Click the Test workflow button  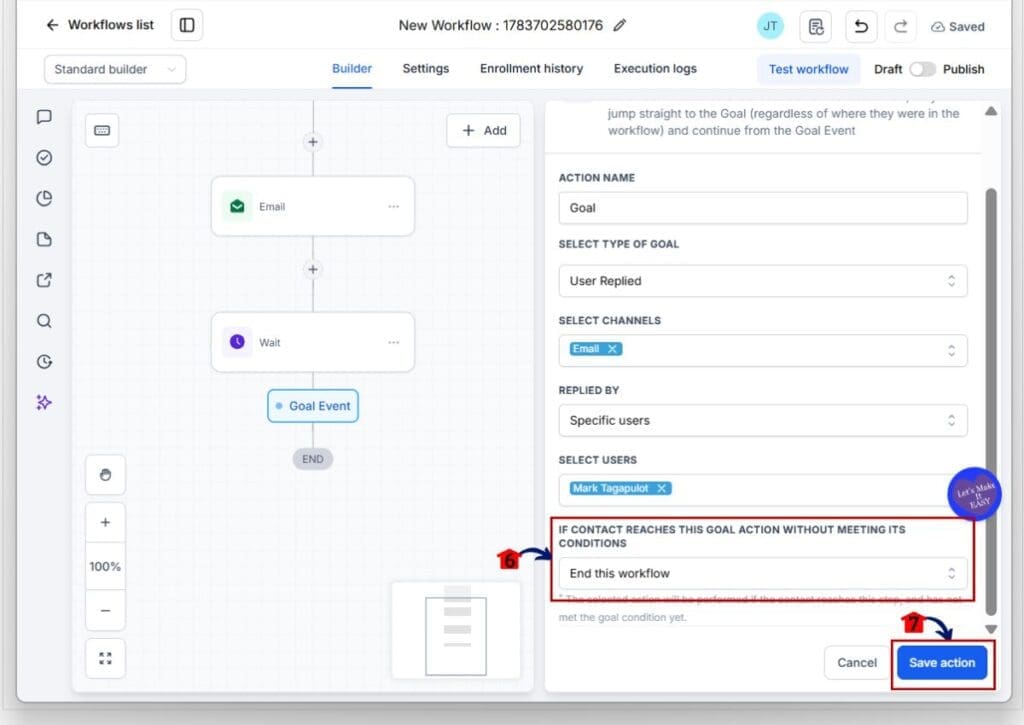808,69
